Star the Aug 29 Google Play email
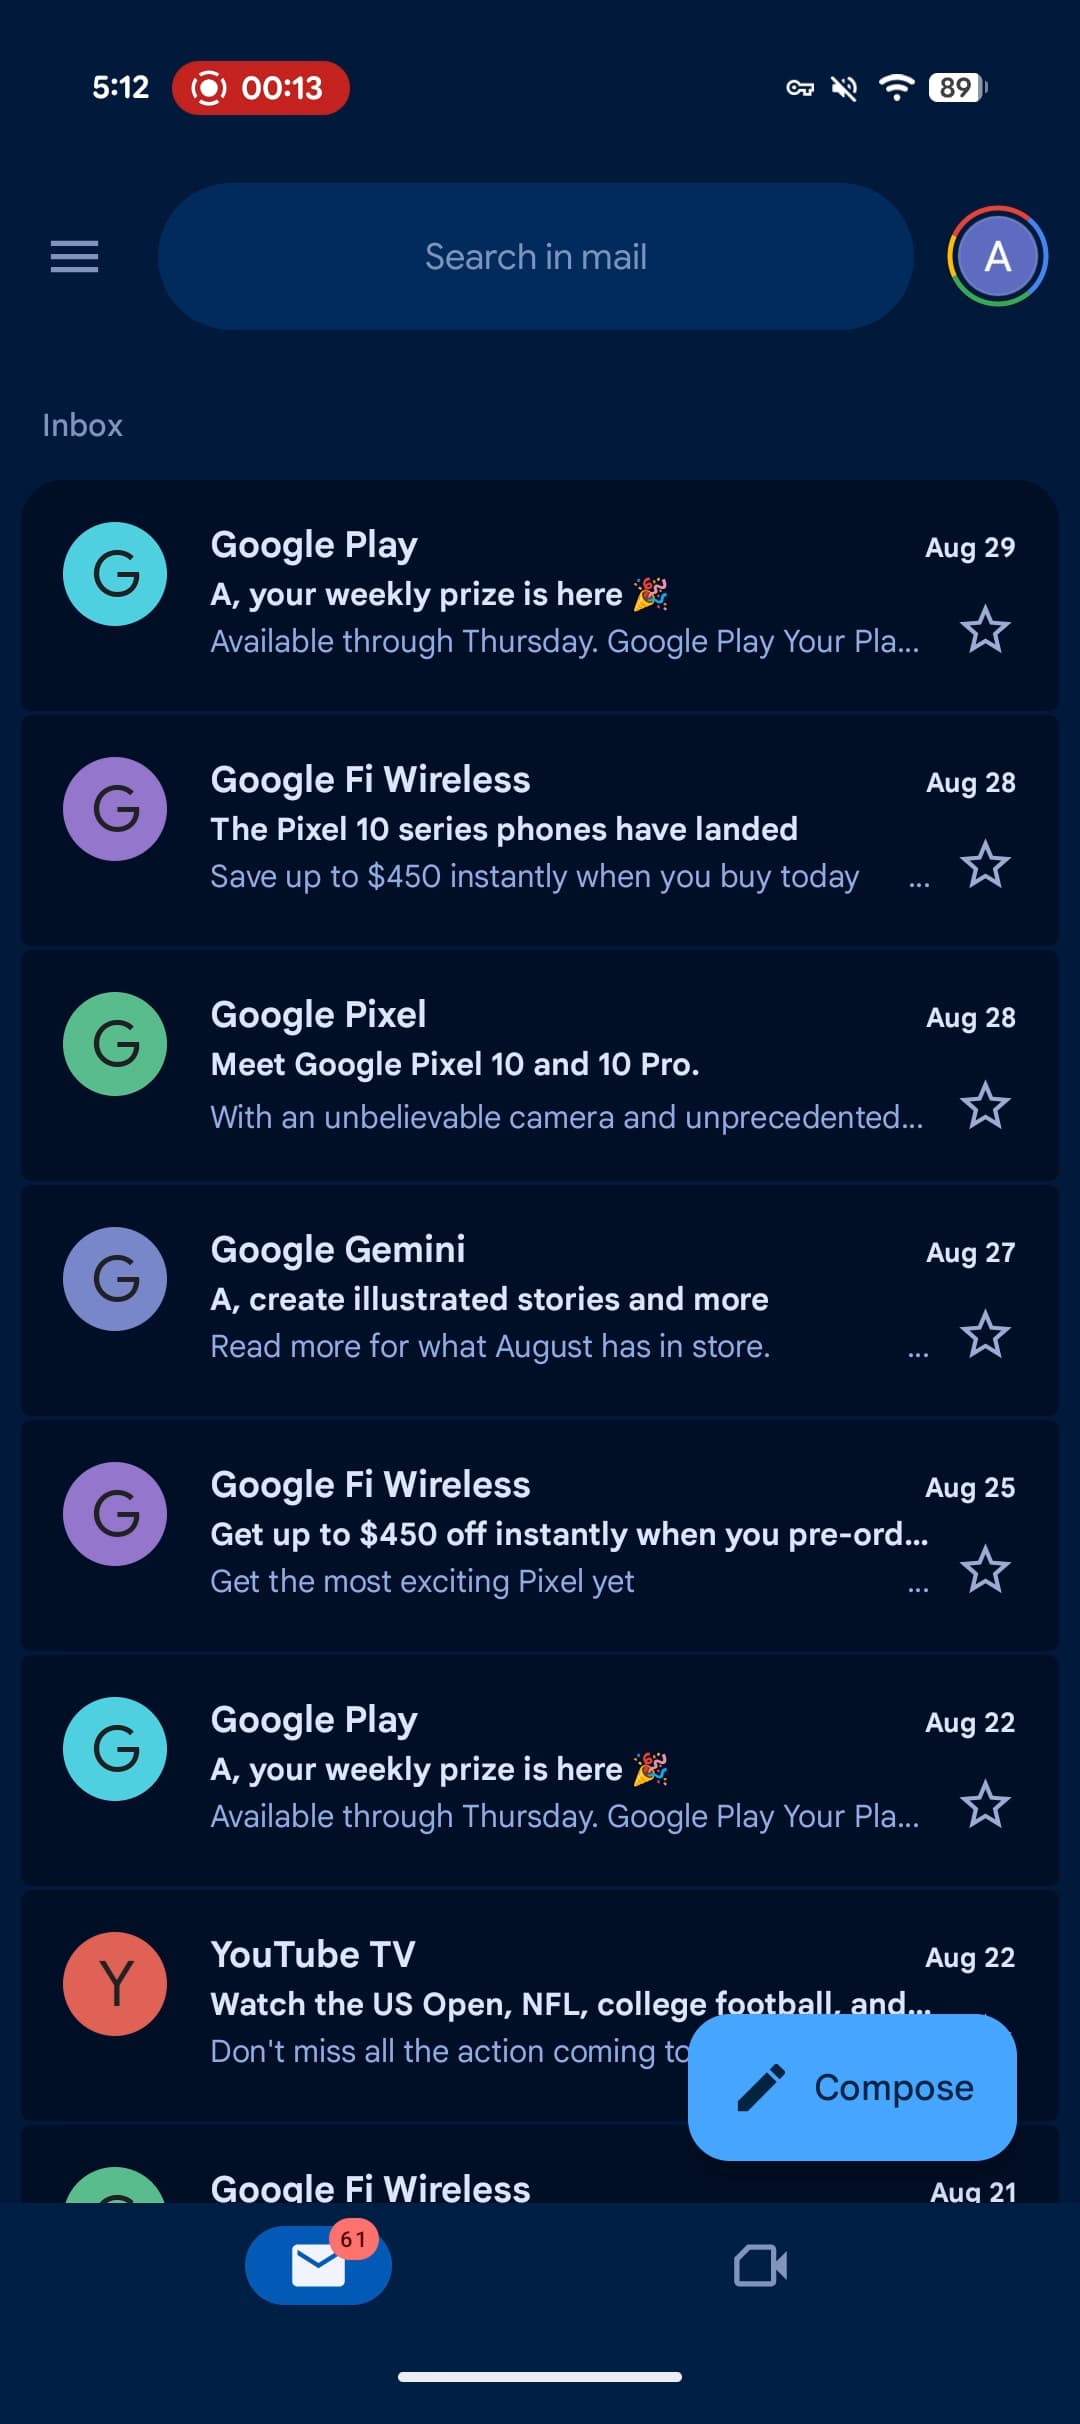Screen dimensions: 1080x2424 tap(985, 629)
